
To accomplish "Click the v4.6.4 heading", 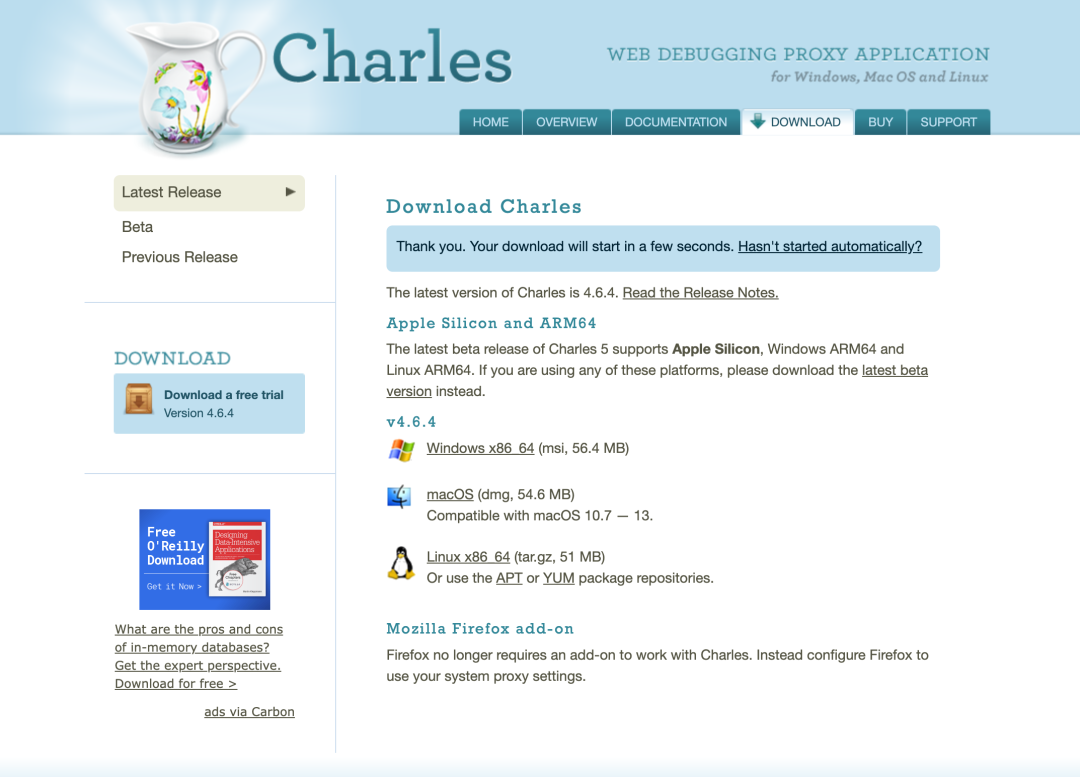I will (x=411, y=422).
